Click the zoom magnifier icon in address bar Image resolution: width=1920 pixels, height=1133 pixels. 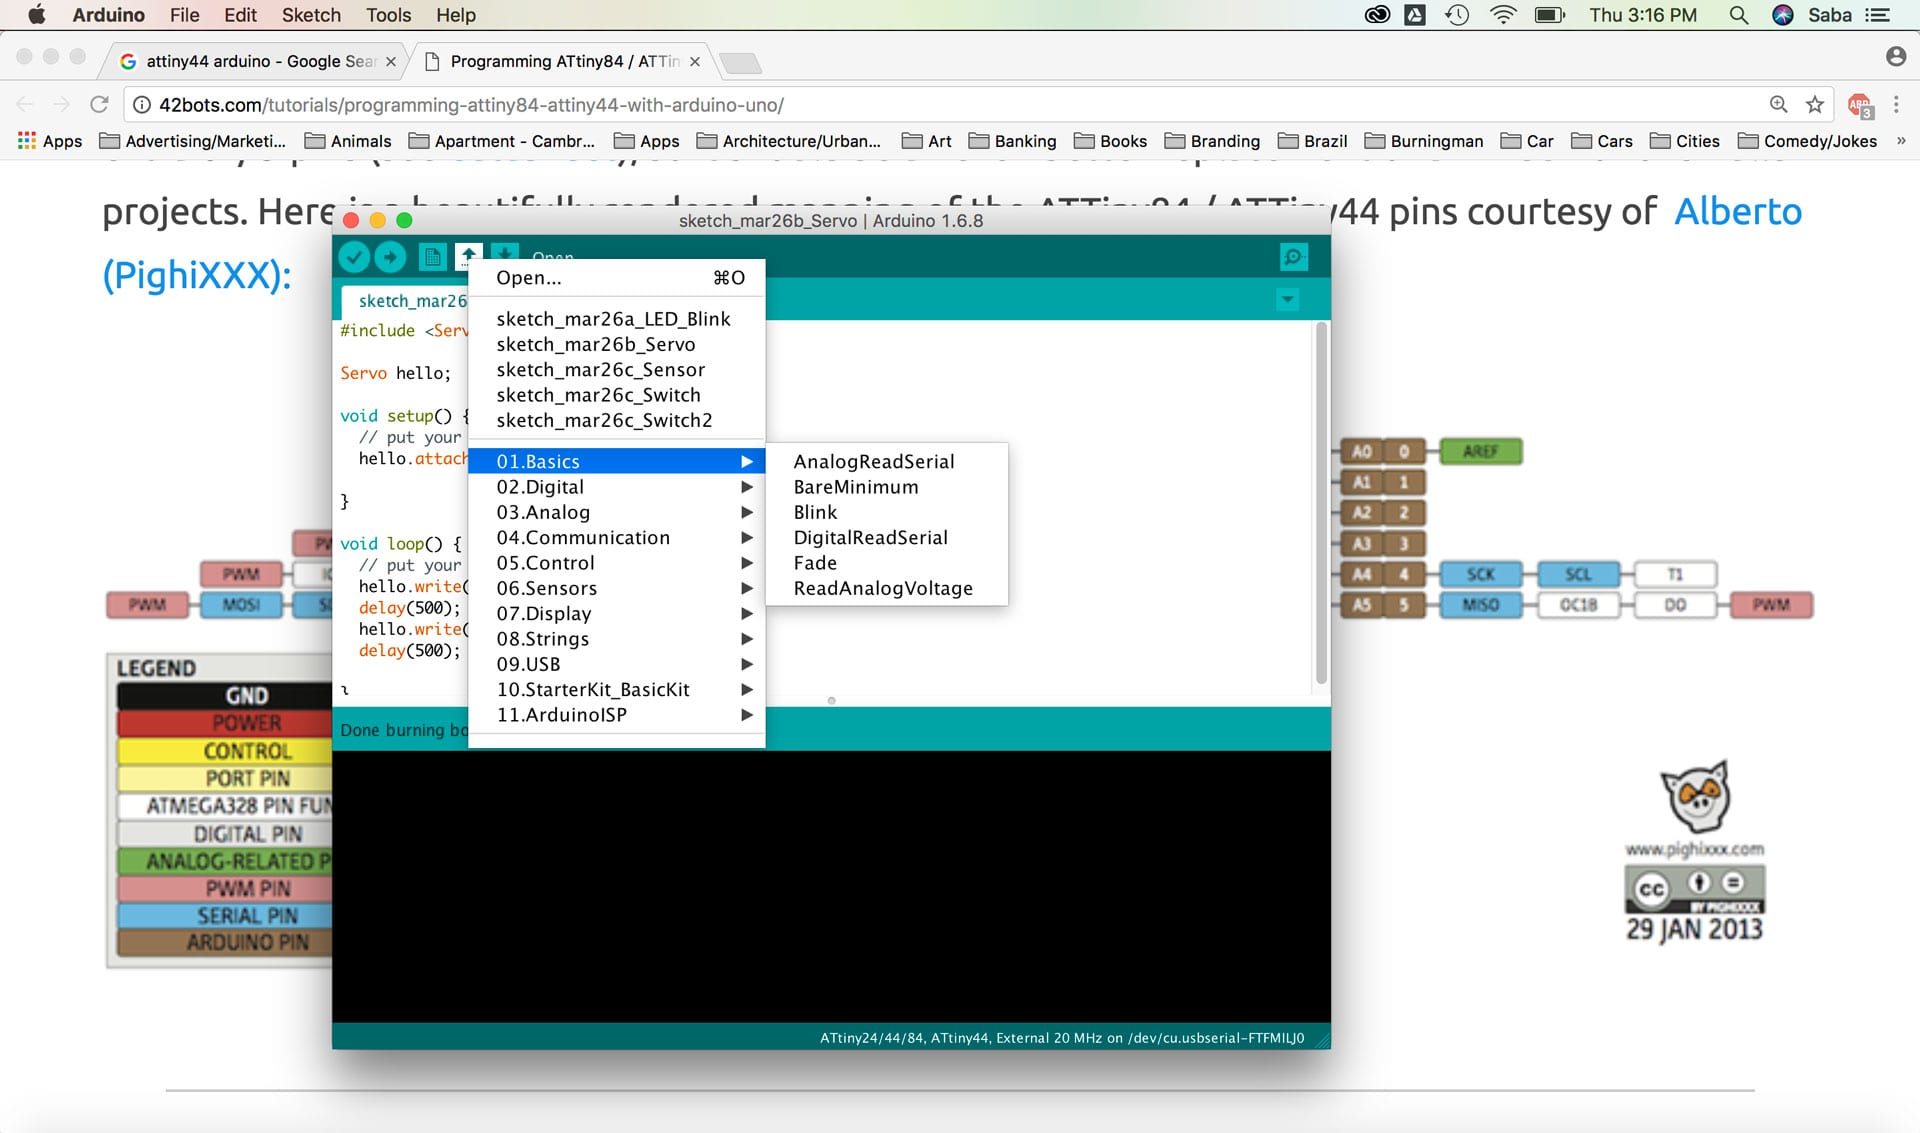point(1779,105)
